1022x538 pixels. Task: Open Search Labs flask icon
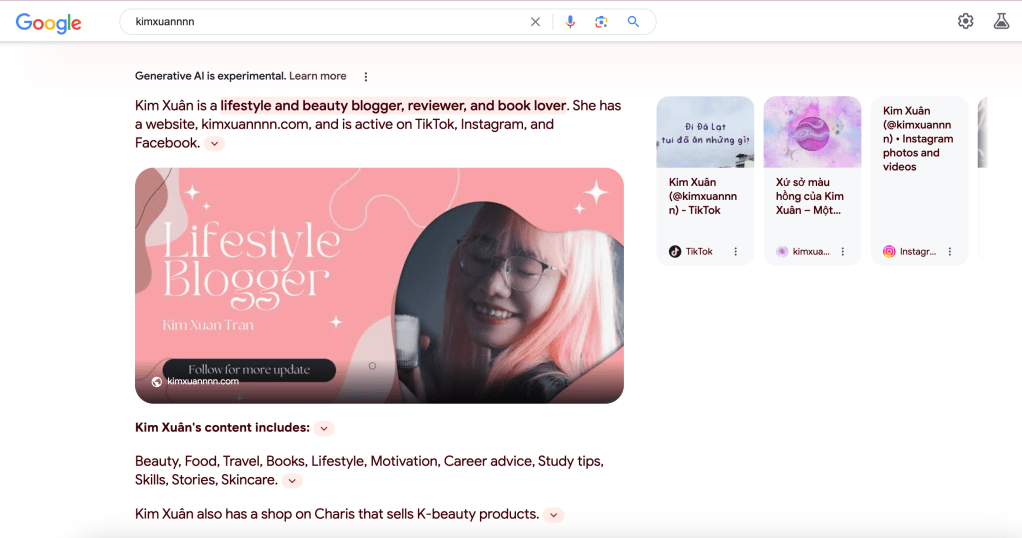coord(1001,21)
